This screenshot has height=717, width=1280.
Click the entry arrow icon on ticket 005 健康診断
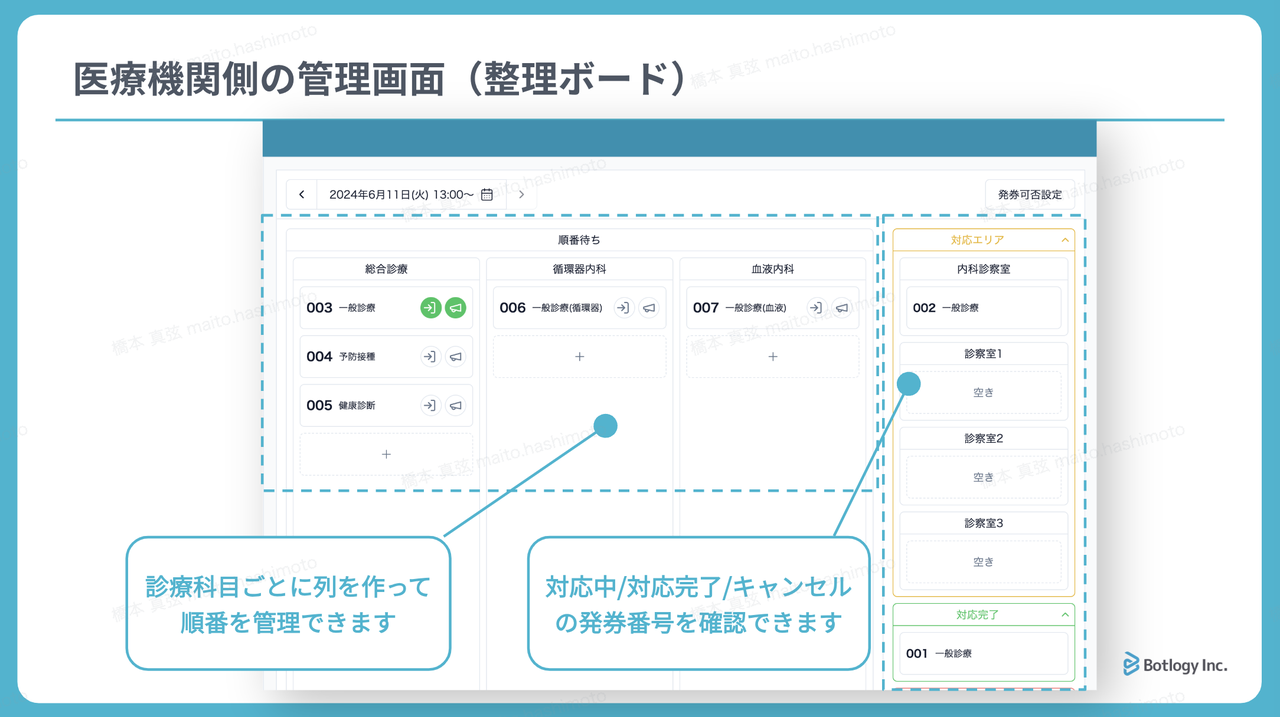(x=431, y=406)
